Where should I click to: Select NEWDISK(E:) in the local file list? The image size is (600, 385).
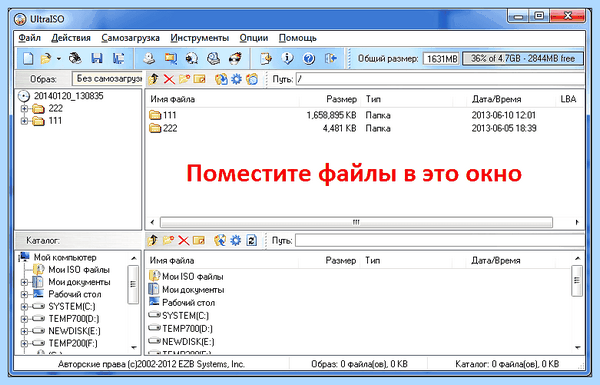pyautogui.click(x=181, y=341)
